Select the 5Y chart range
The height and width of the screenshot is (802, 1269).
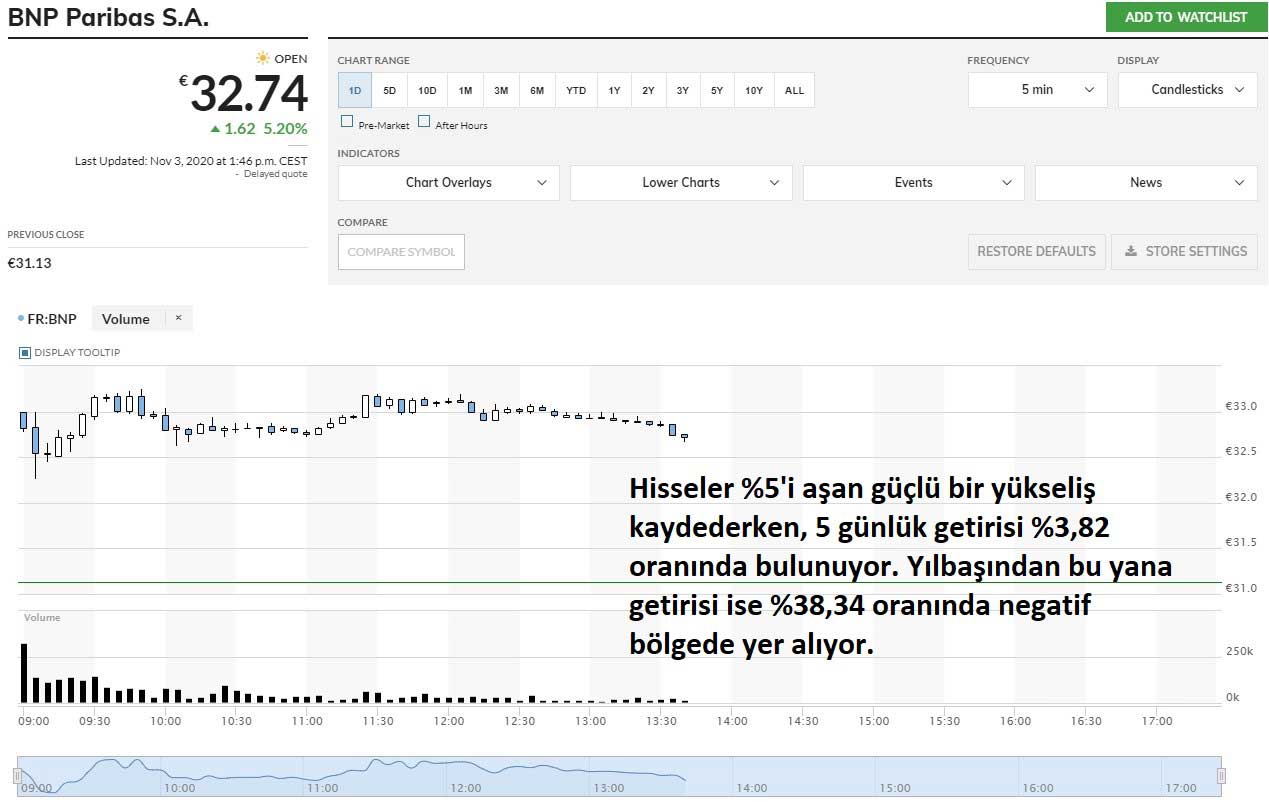click(x=717, y=90)
